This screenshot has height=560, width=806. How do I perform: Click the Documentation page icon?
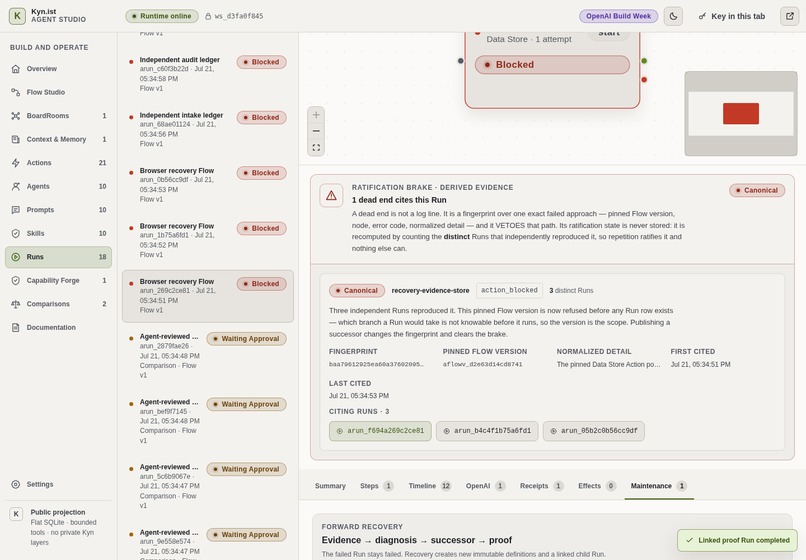(x=16, y=328)
